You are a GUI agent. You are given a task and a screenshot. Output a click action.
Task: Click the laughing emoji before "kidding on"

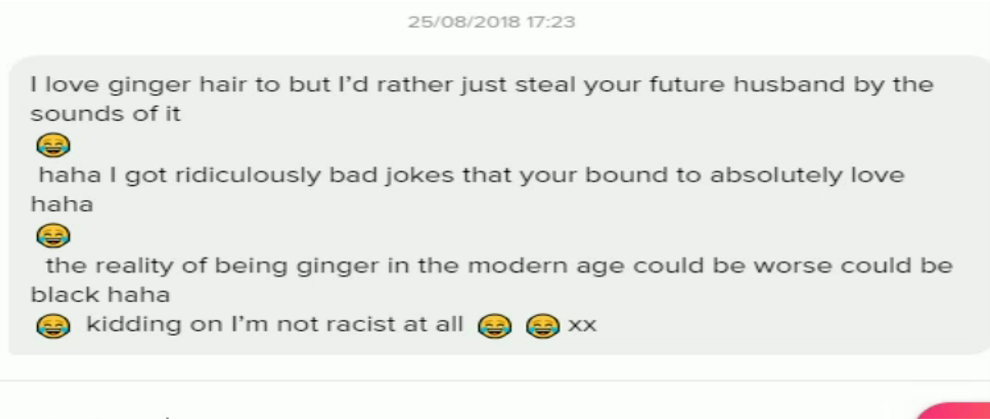point(53,326)
